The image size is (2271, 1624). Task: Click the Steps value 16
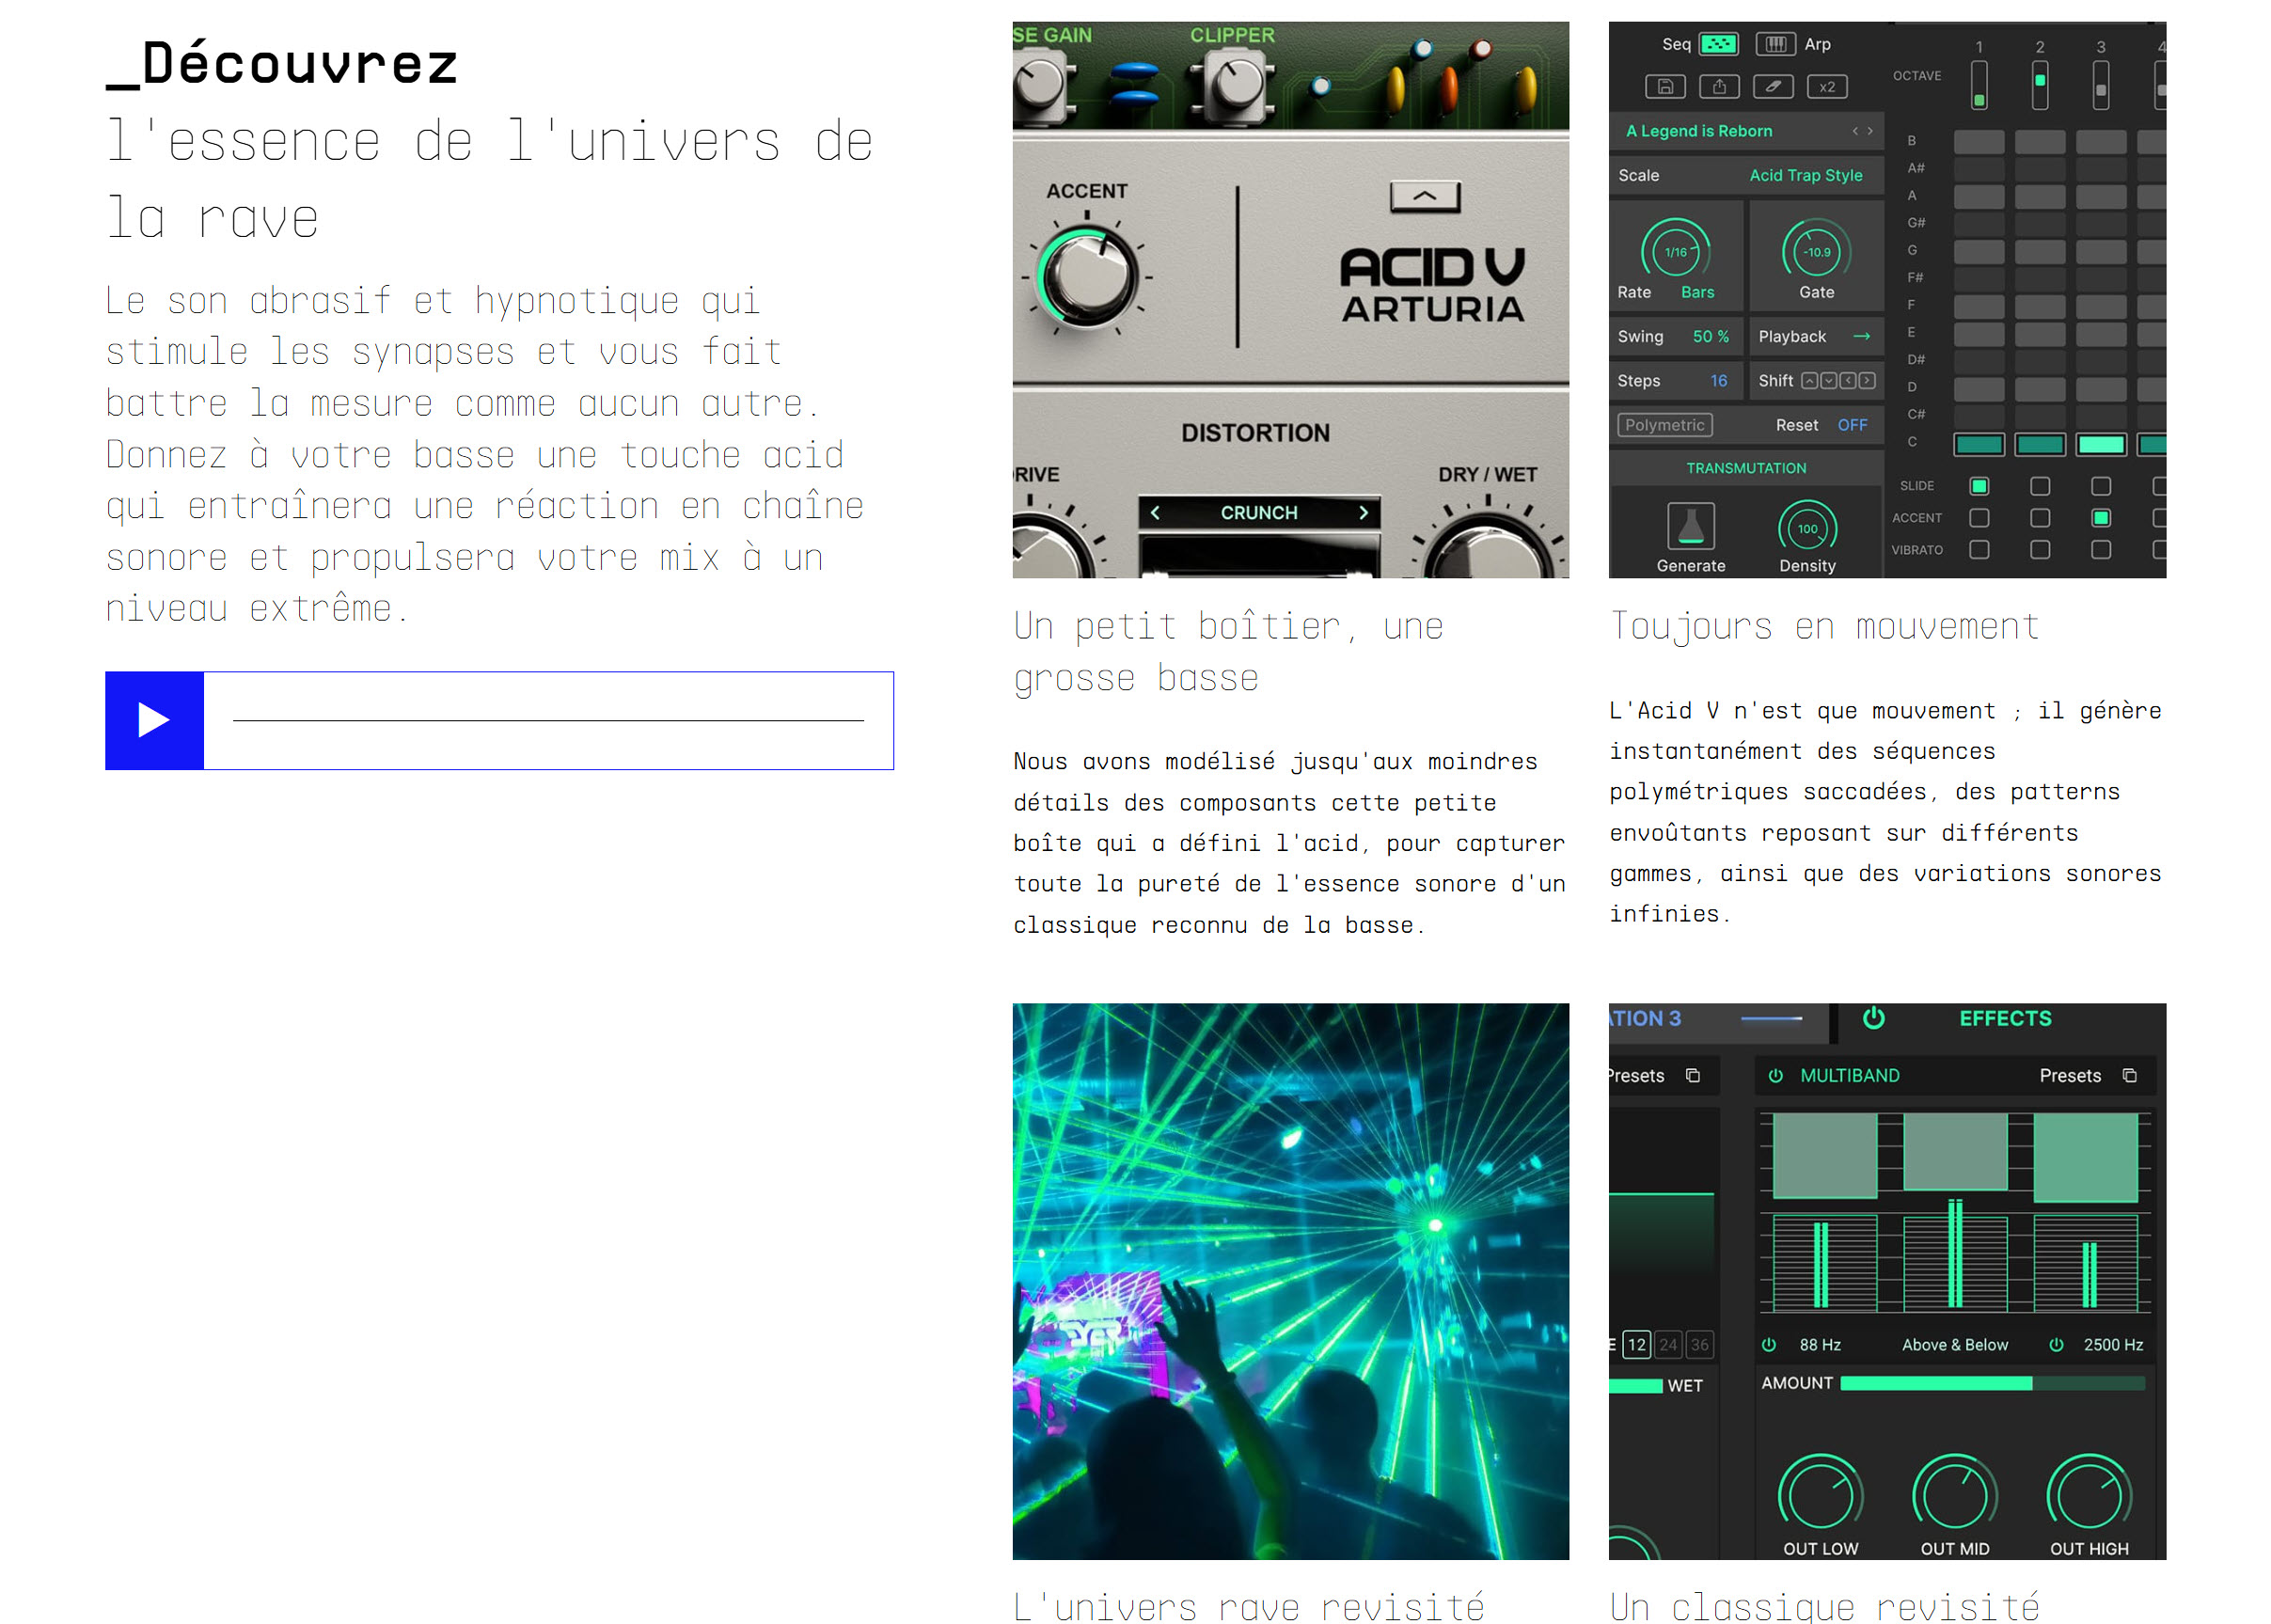(x=1718, y=381)
